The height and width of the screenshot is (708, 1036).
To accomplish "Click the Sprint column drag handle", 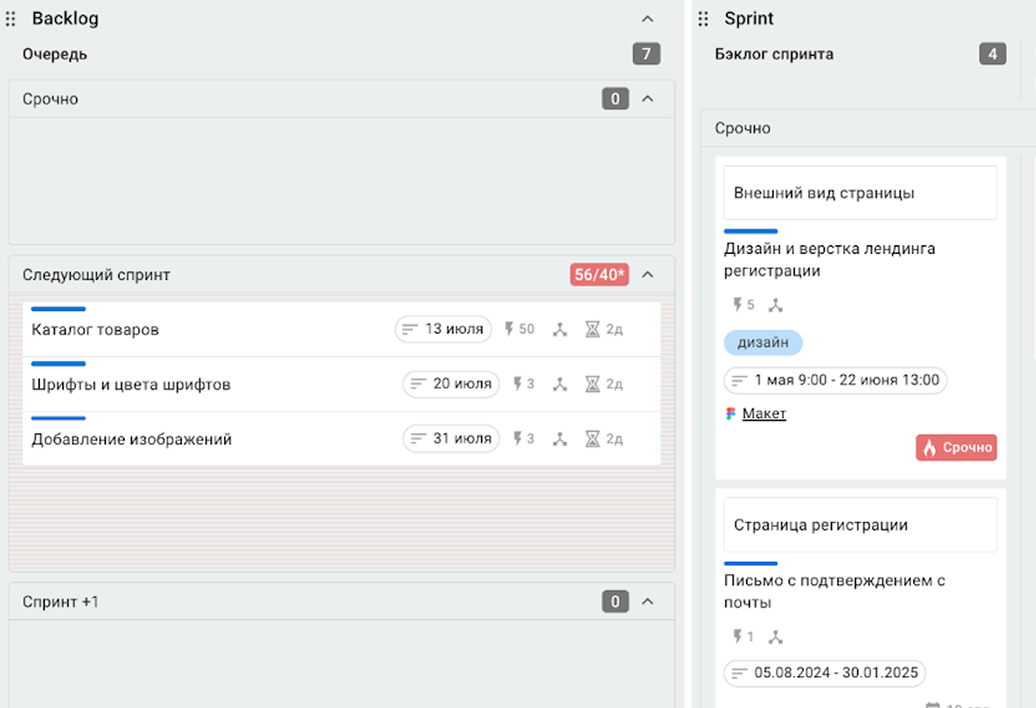I will point(703,19).
